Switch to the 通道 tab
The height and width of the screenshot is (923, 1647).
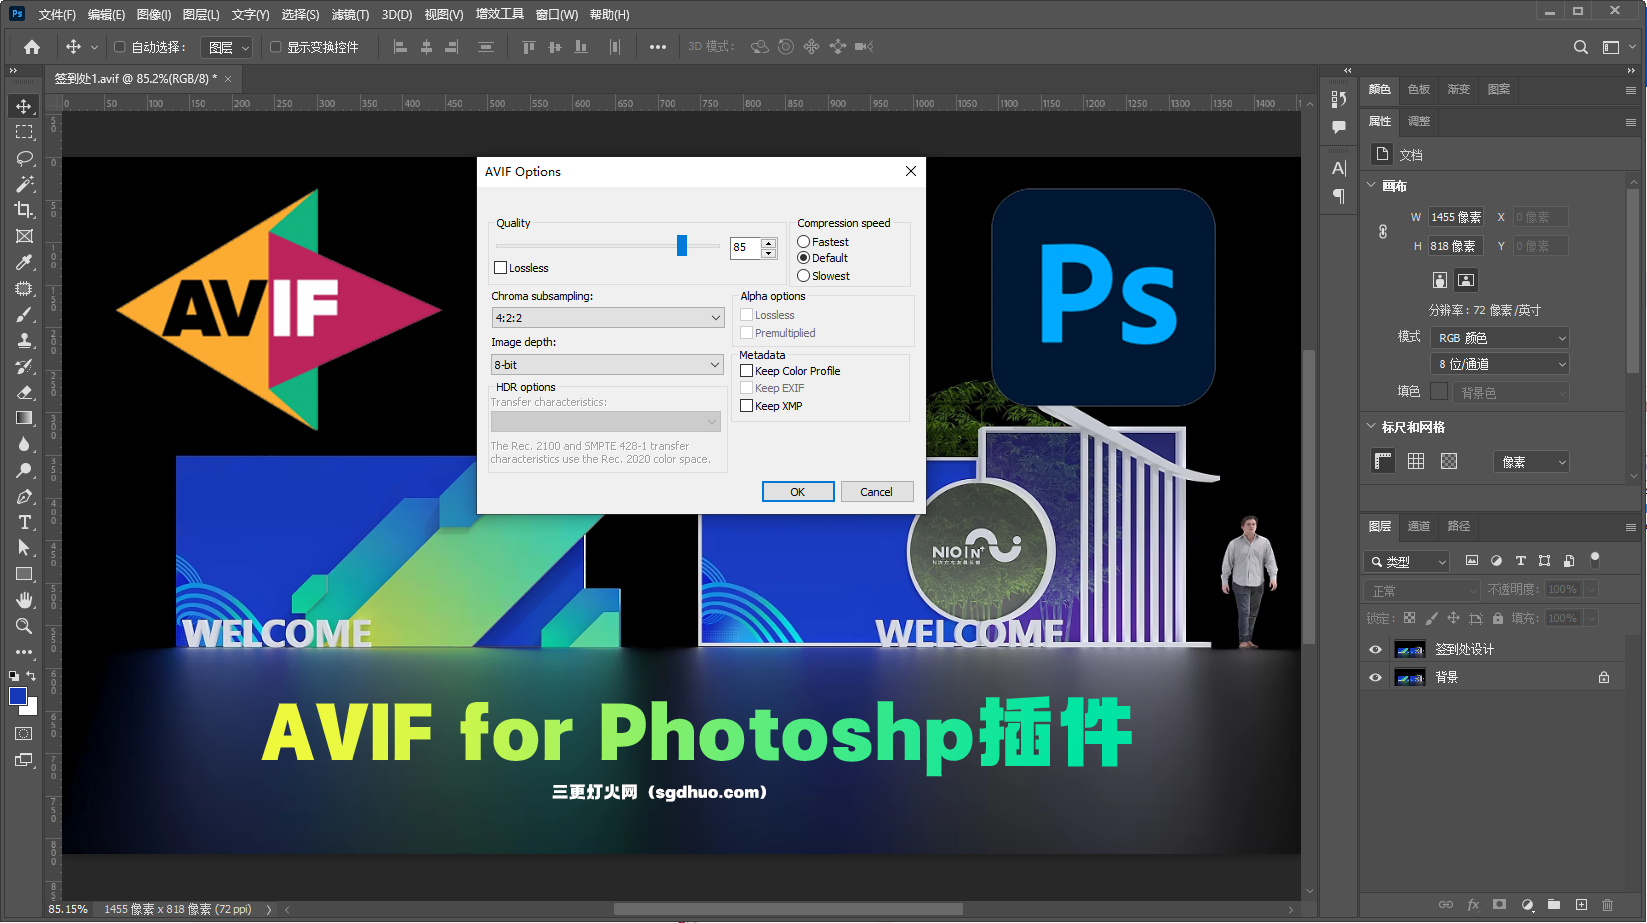click(x=1419, y=526)
